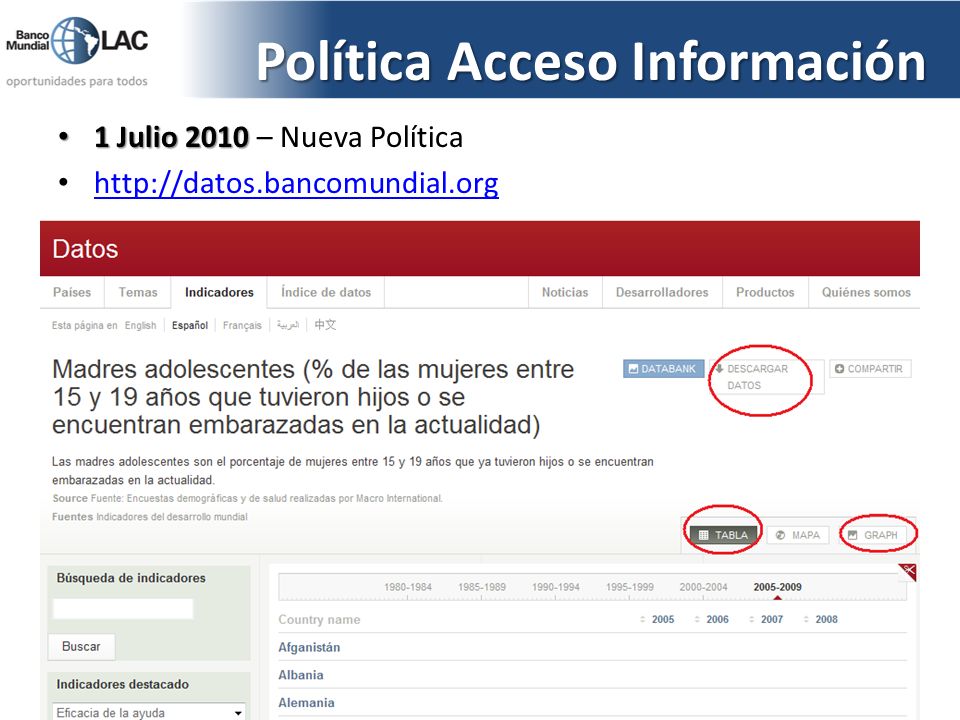The image size is (960, 720).
Task: Click the red scissors corner icon
Action: click(x=908, y=572)
